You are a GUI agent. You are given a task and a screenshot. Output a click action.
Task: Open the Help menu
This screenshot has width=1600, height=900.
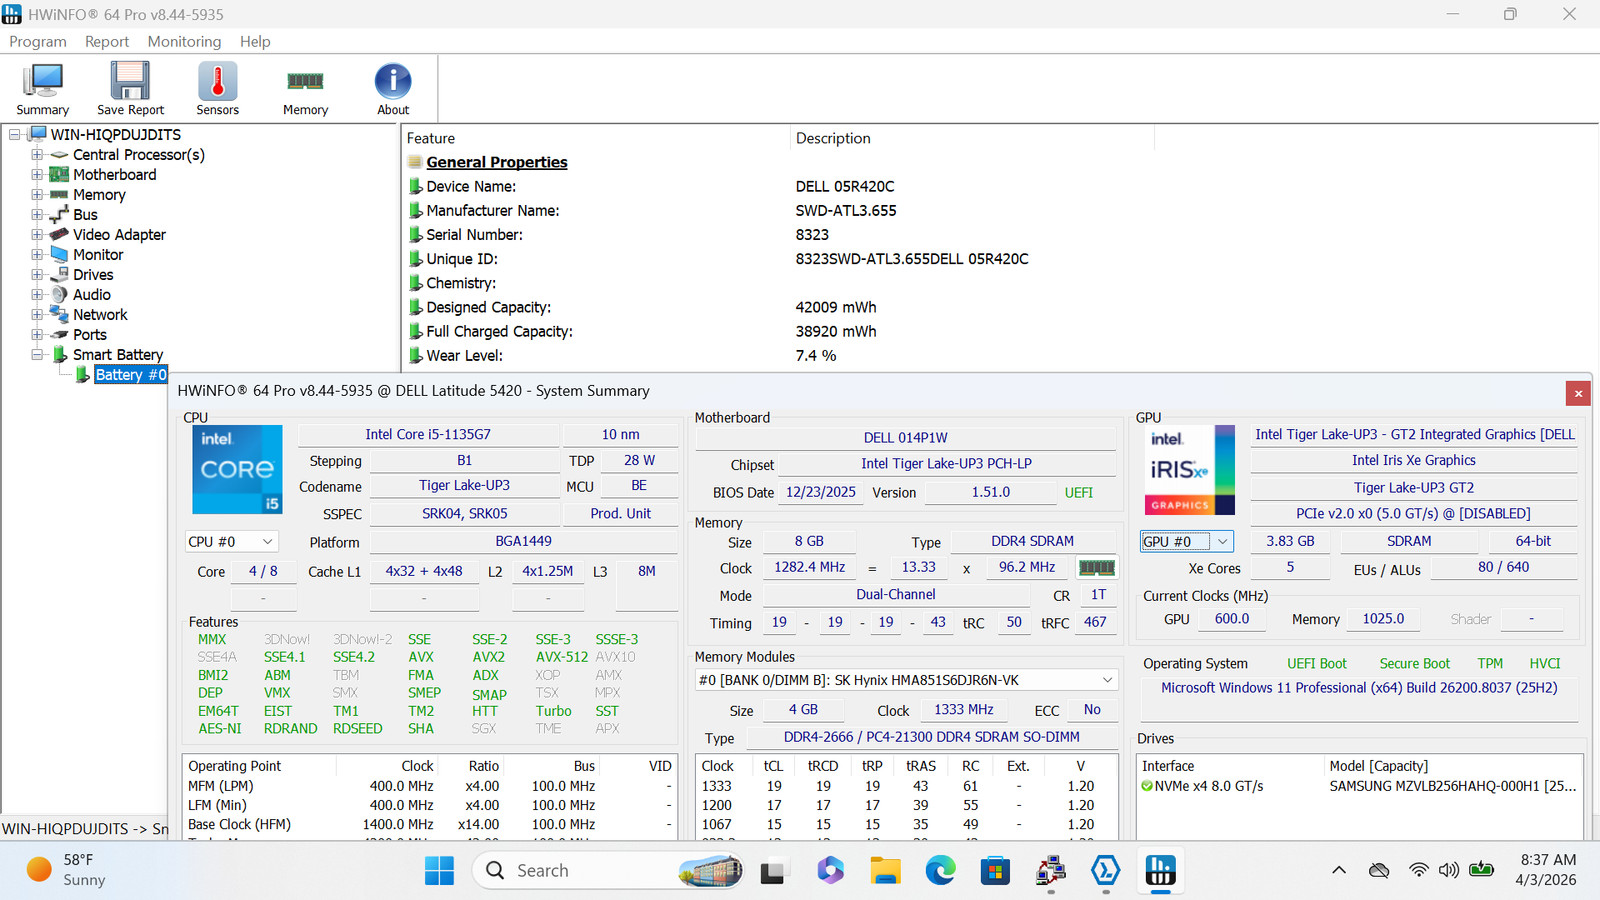click(255, 41)
